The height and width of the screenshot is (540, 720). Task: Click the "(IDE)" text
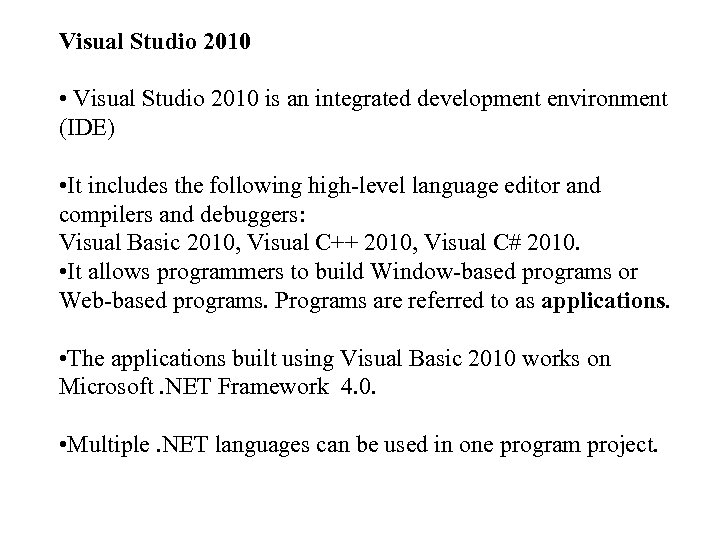point(87,128)
